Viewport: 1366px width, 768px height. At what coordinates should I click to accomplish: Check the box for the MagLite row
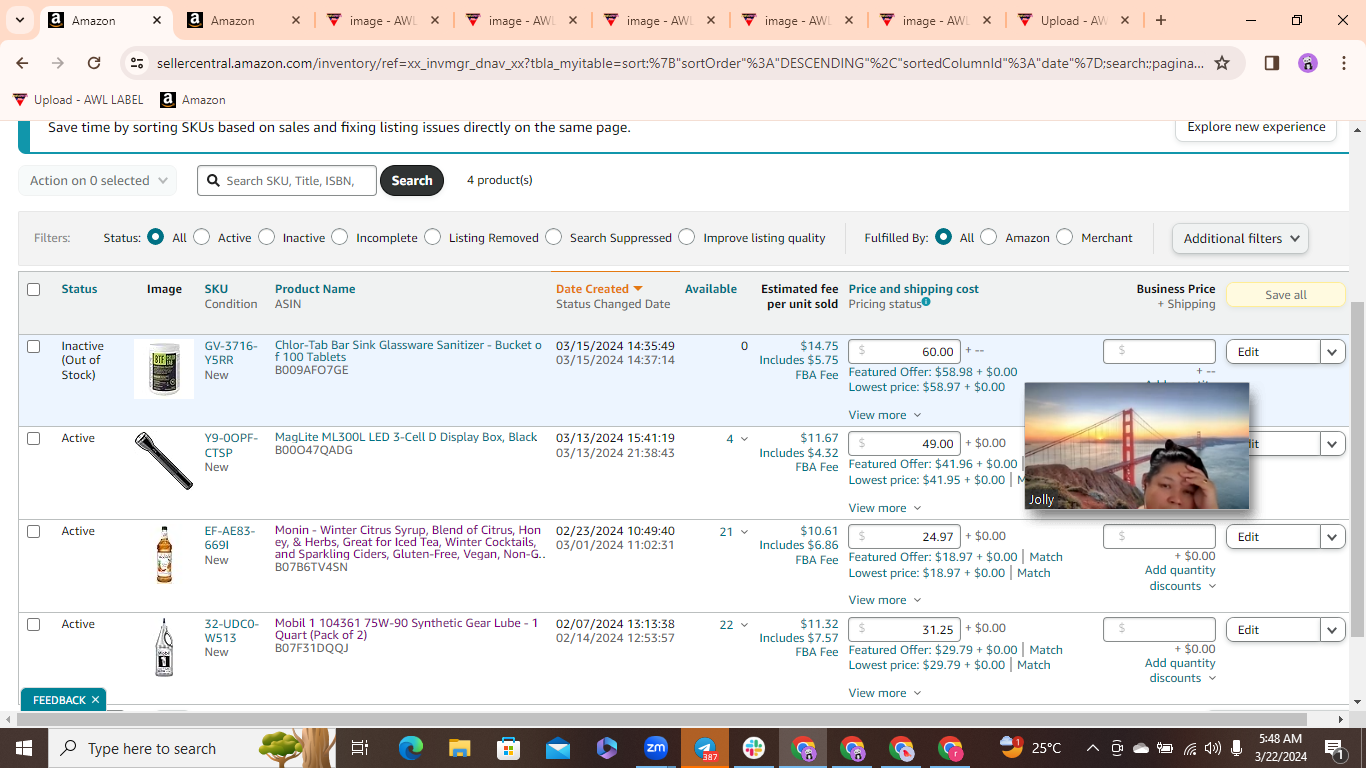tap(34, 438)
